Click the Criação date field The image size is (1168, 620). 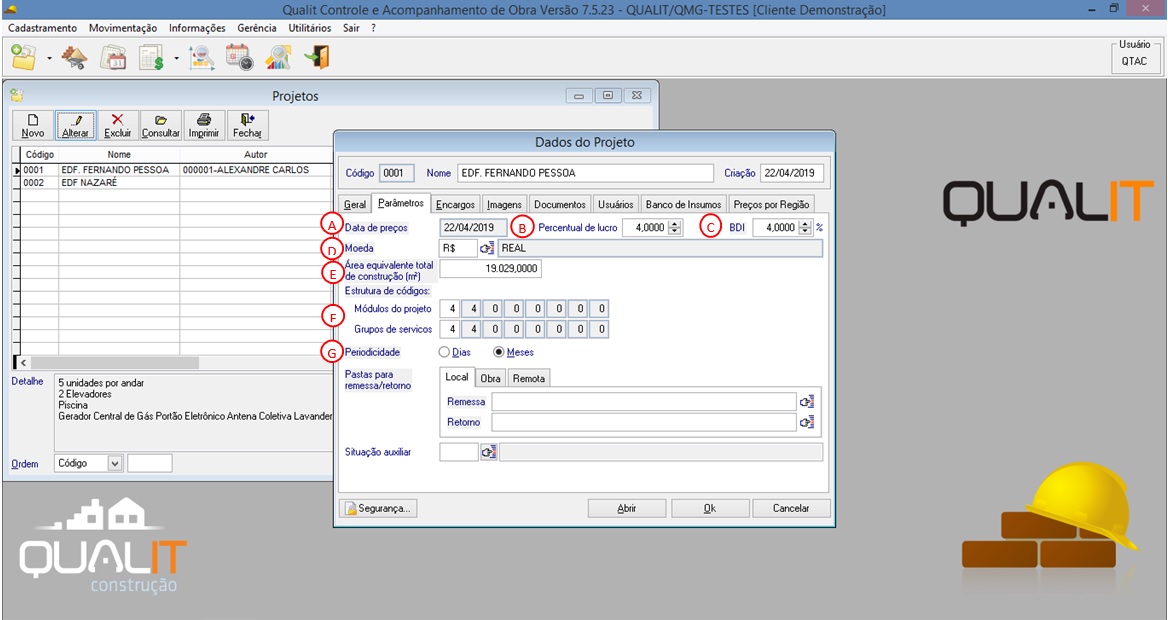pyautogui.click(x=792, y=173)
